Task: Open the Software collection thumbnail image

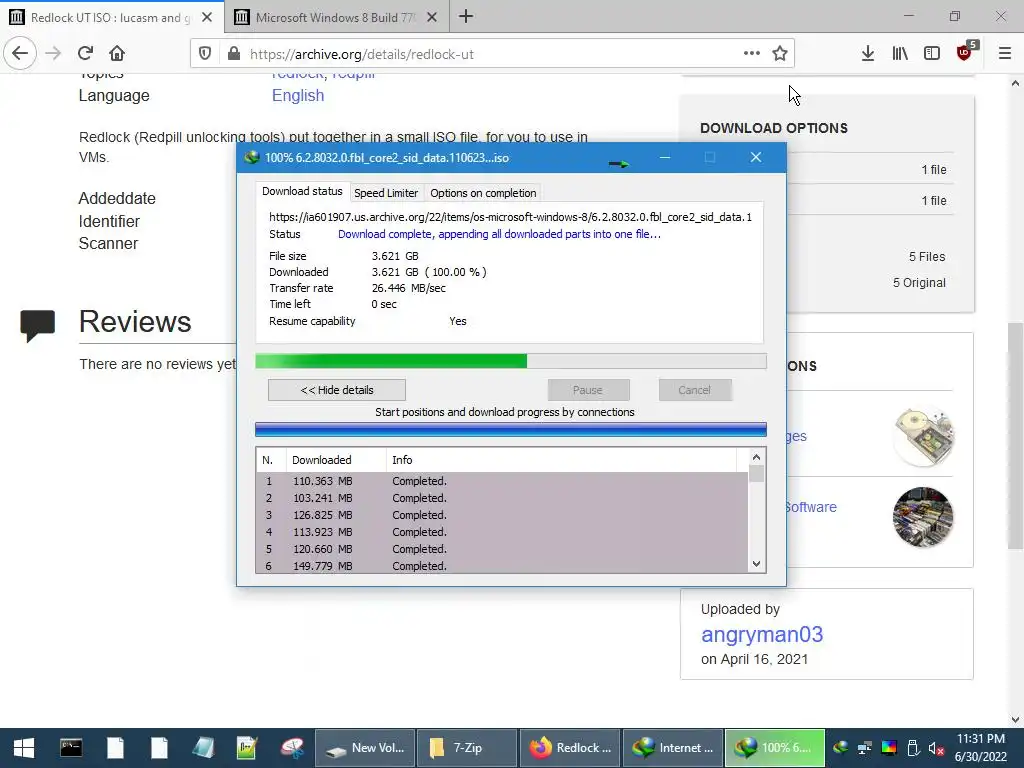Action: [x=923, y=517]
